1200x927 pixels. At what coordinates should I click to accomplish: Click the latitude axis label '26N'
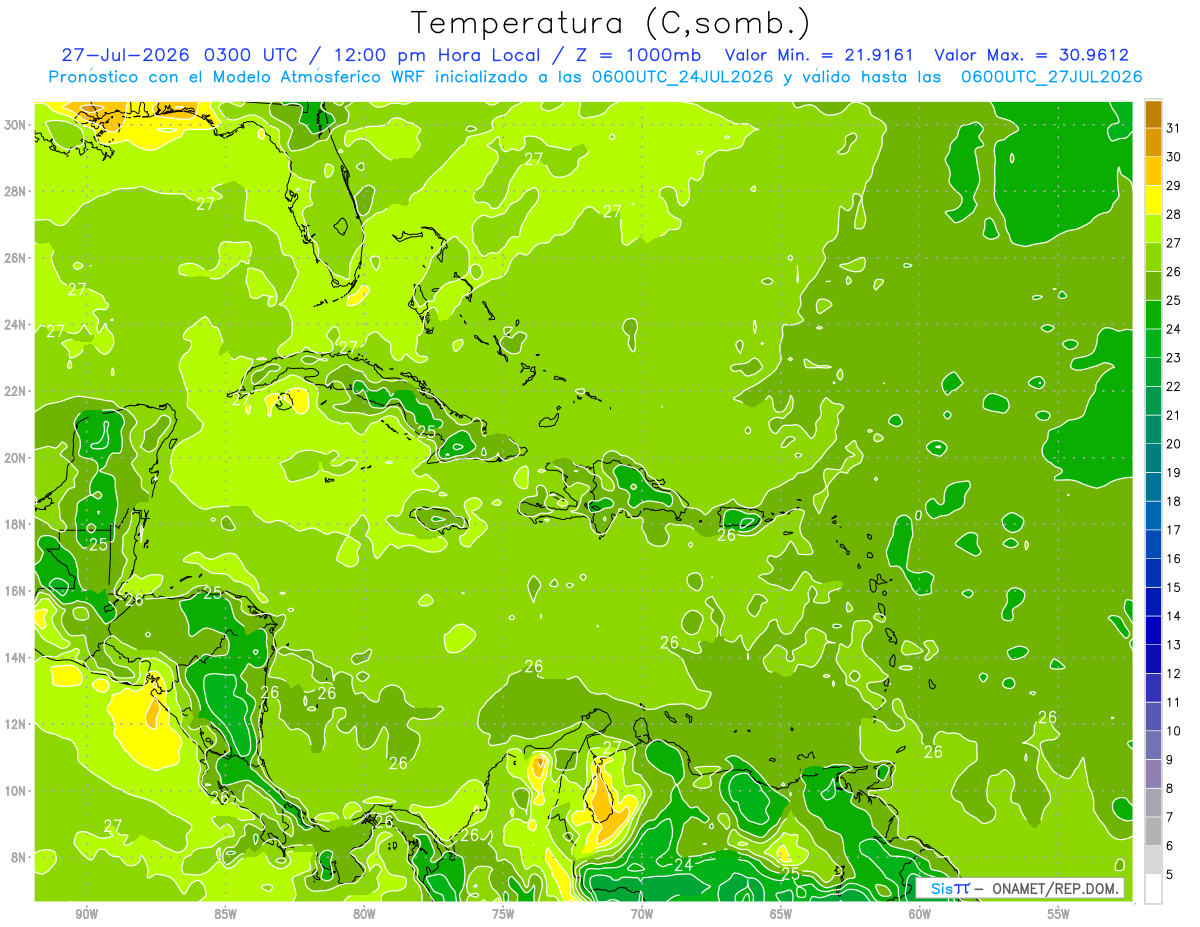[x=17, y=257]
